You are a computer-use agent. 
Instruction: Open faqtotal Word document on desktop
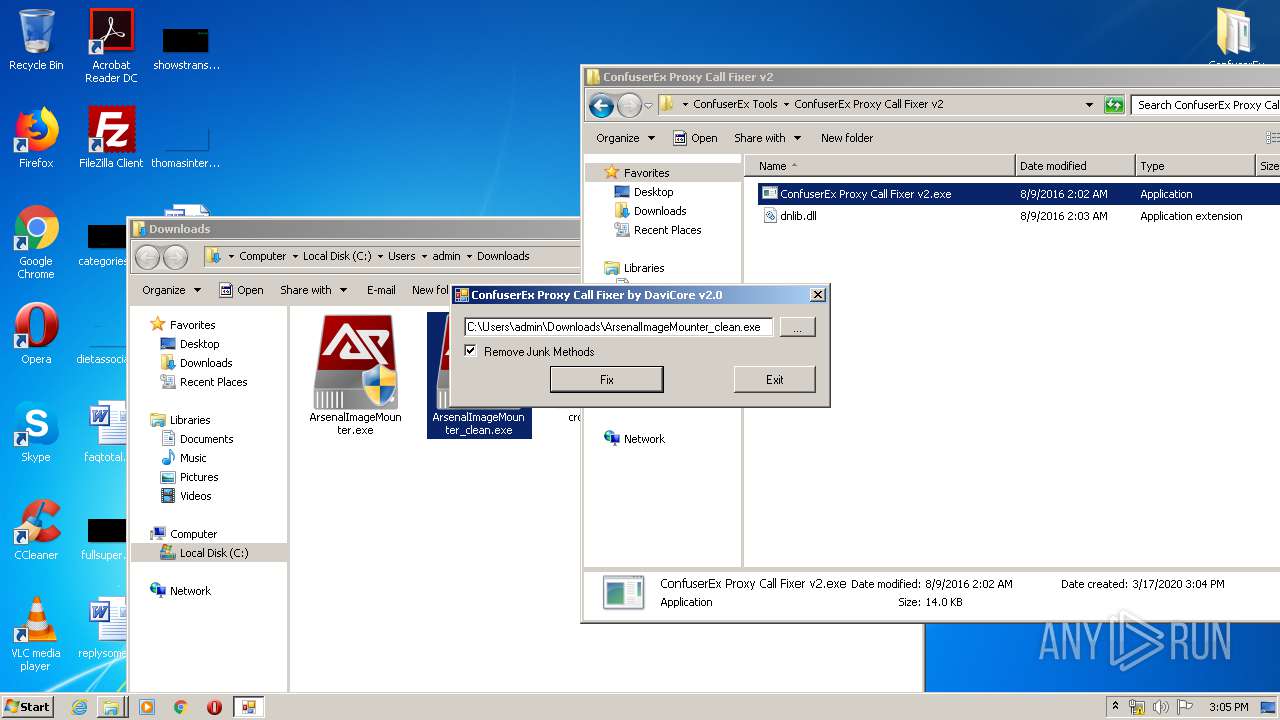[x=105, y=432]
